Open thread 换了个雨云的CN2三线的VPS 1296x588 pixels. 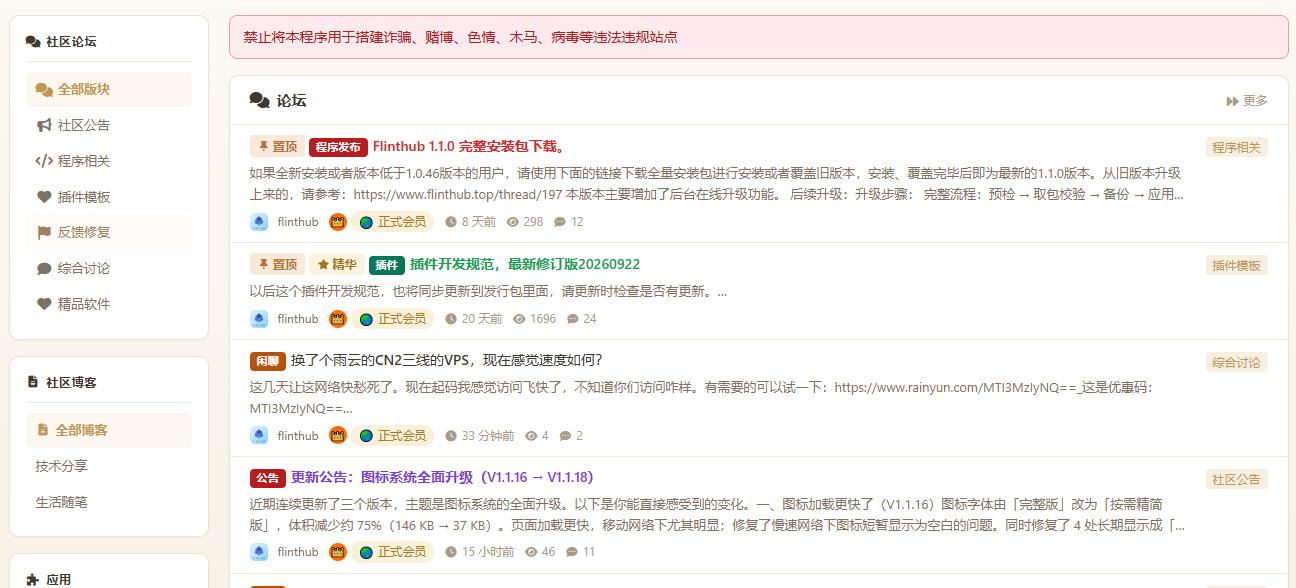click(446, 360)
